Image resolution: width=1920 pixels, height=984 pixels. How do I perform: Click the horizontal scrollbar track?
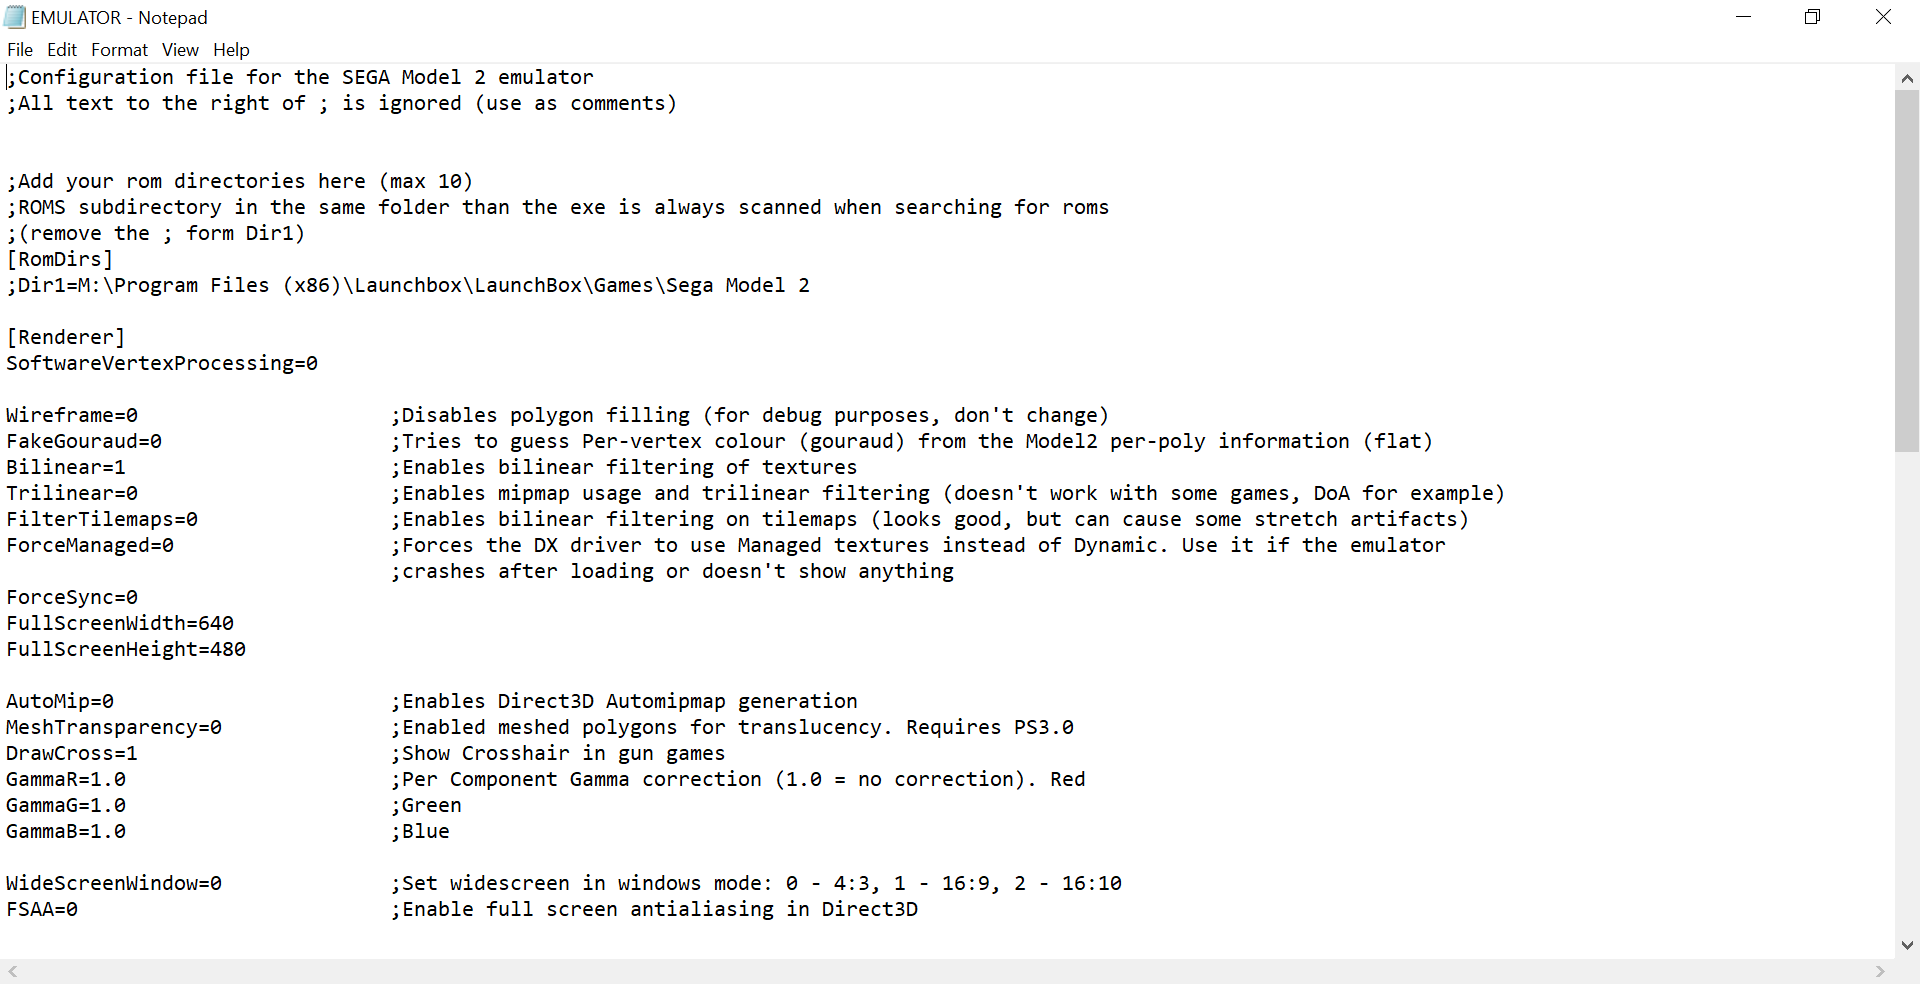coord(946,971)
